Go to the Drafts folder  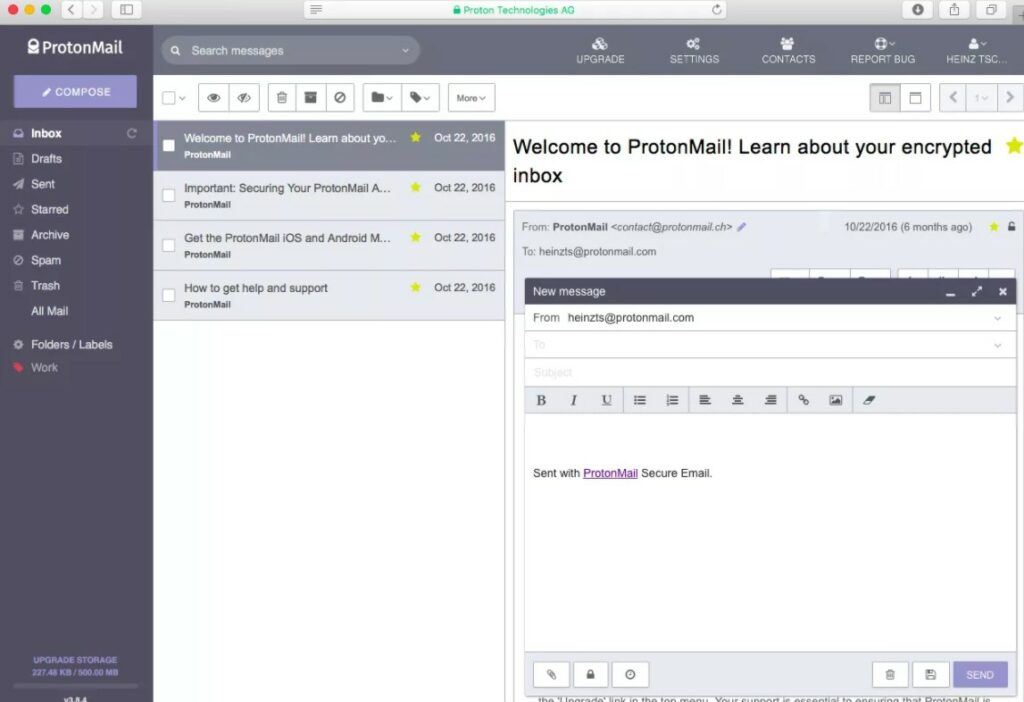click(45, 158)
